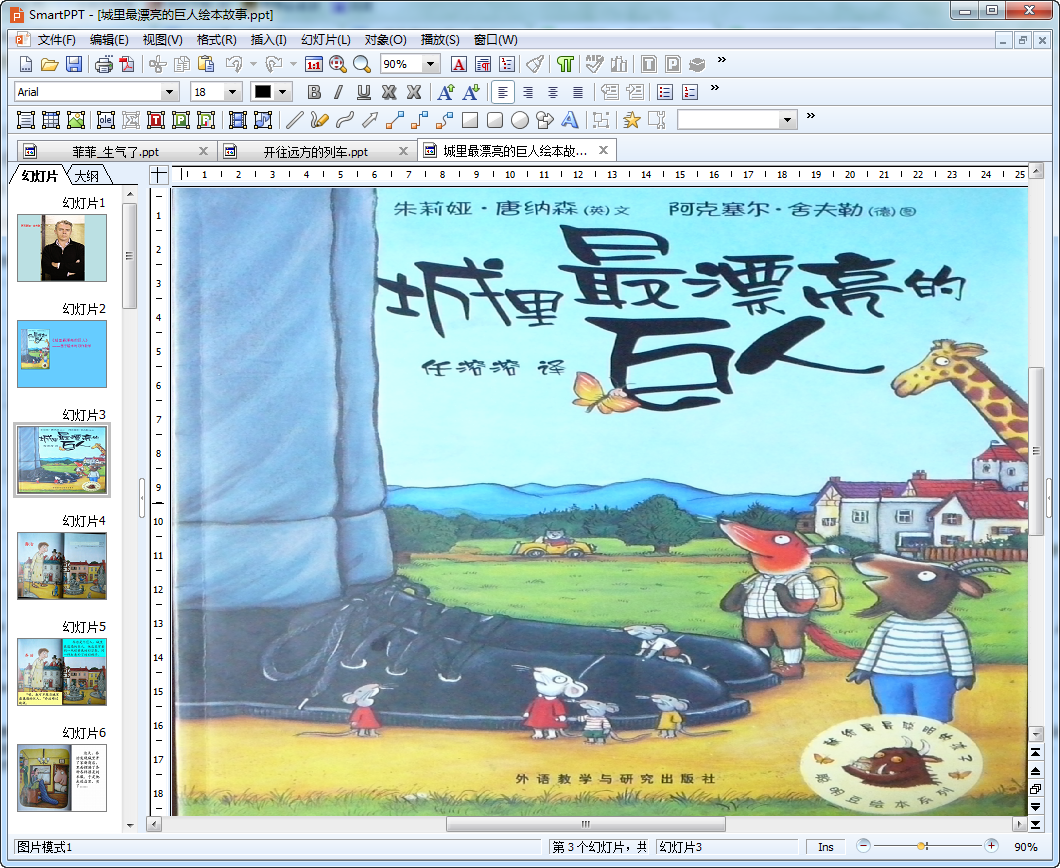The image size is (1060, 868).
Task: Toggle bold formatting
Action: [x=314, y=92]
